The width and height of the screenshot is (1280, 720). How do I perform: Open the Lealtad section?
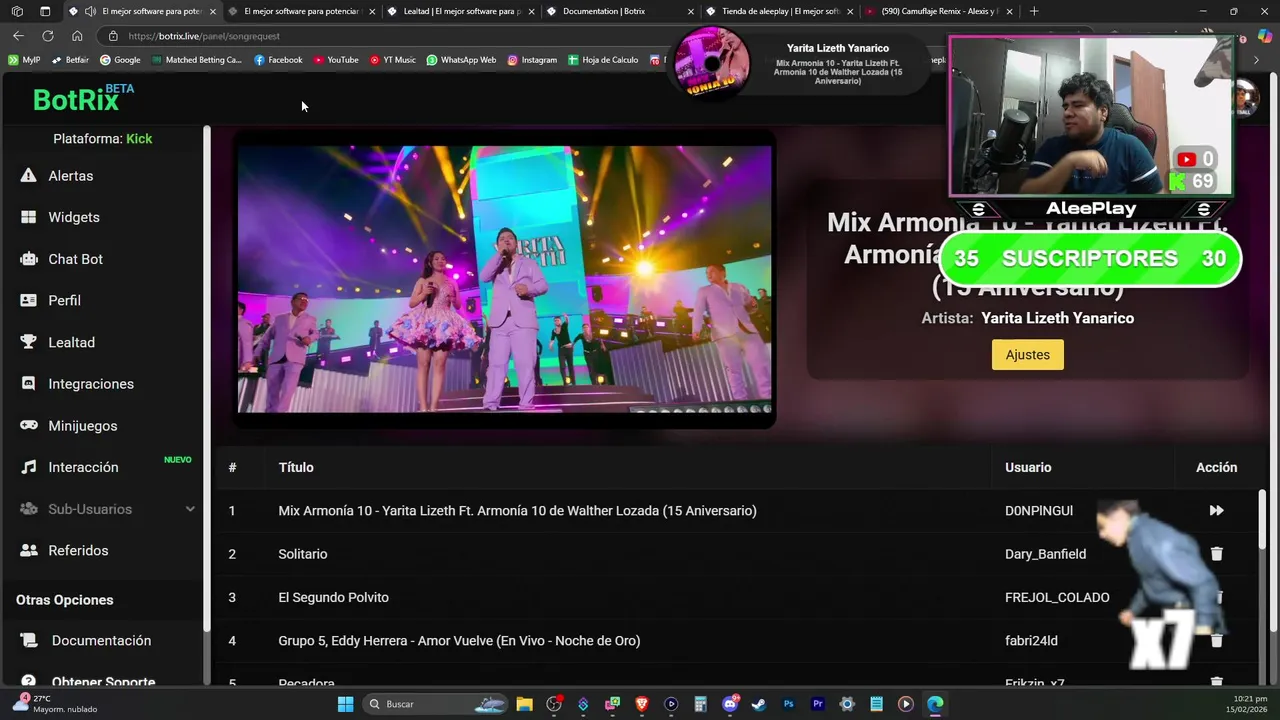click(71, 342)
